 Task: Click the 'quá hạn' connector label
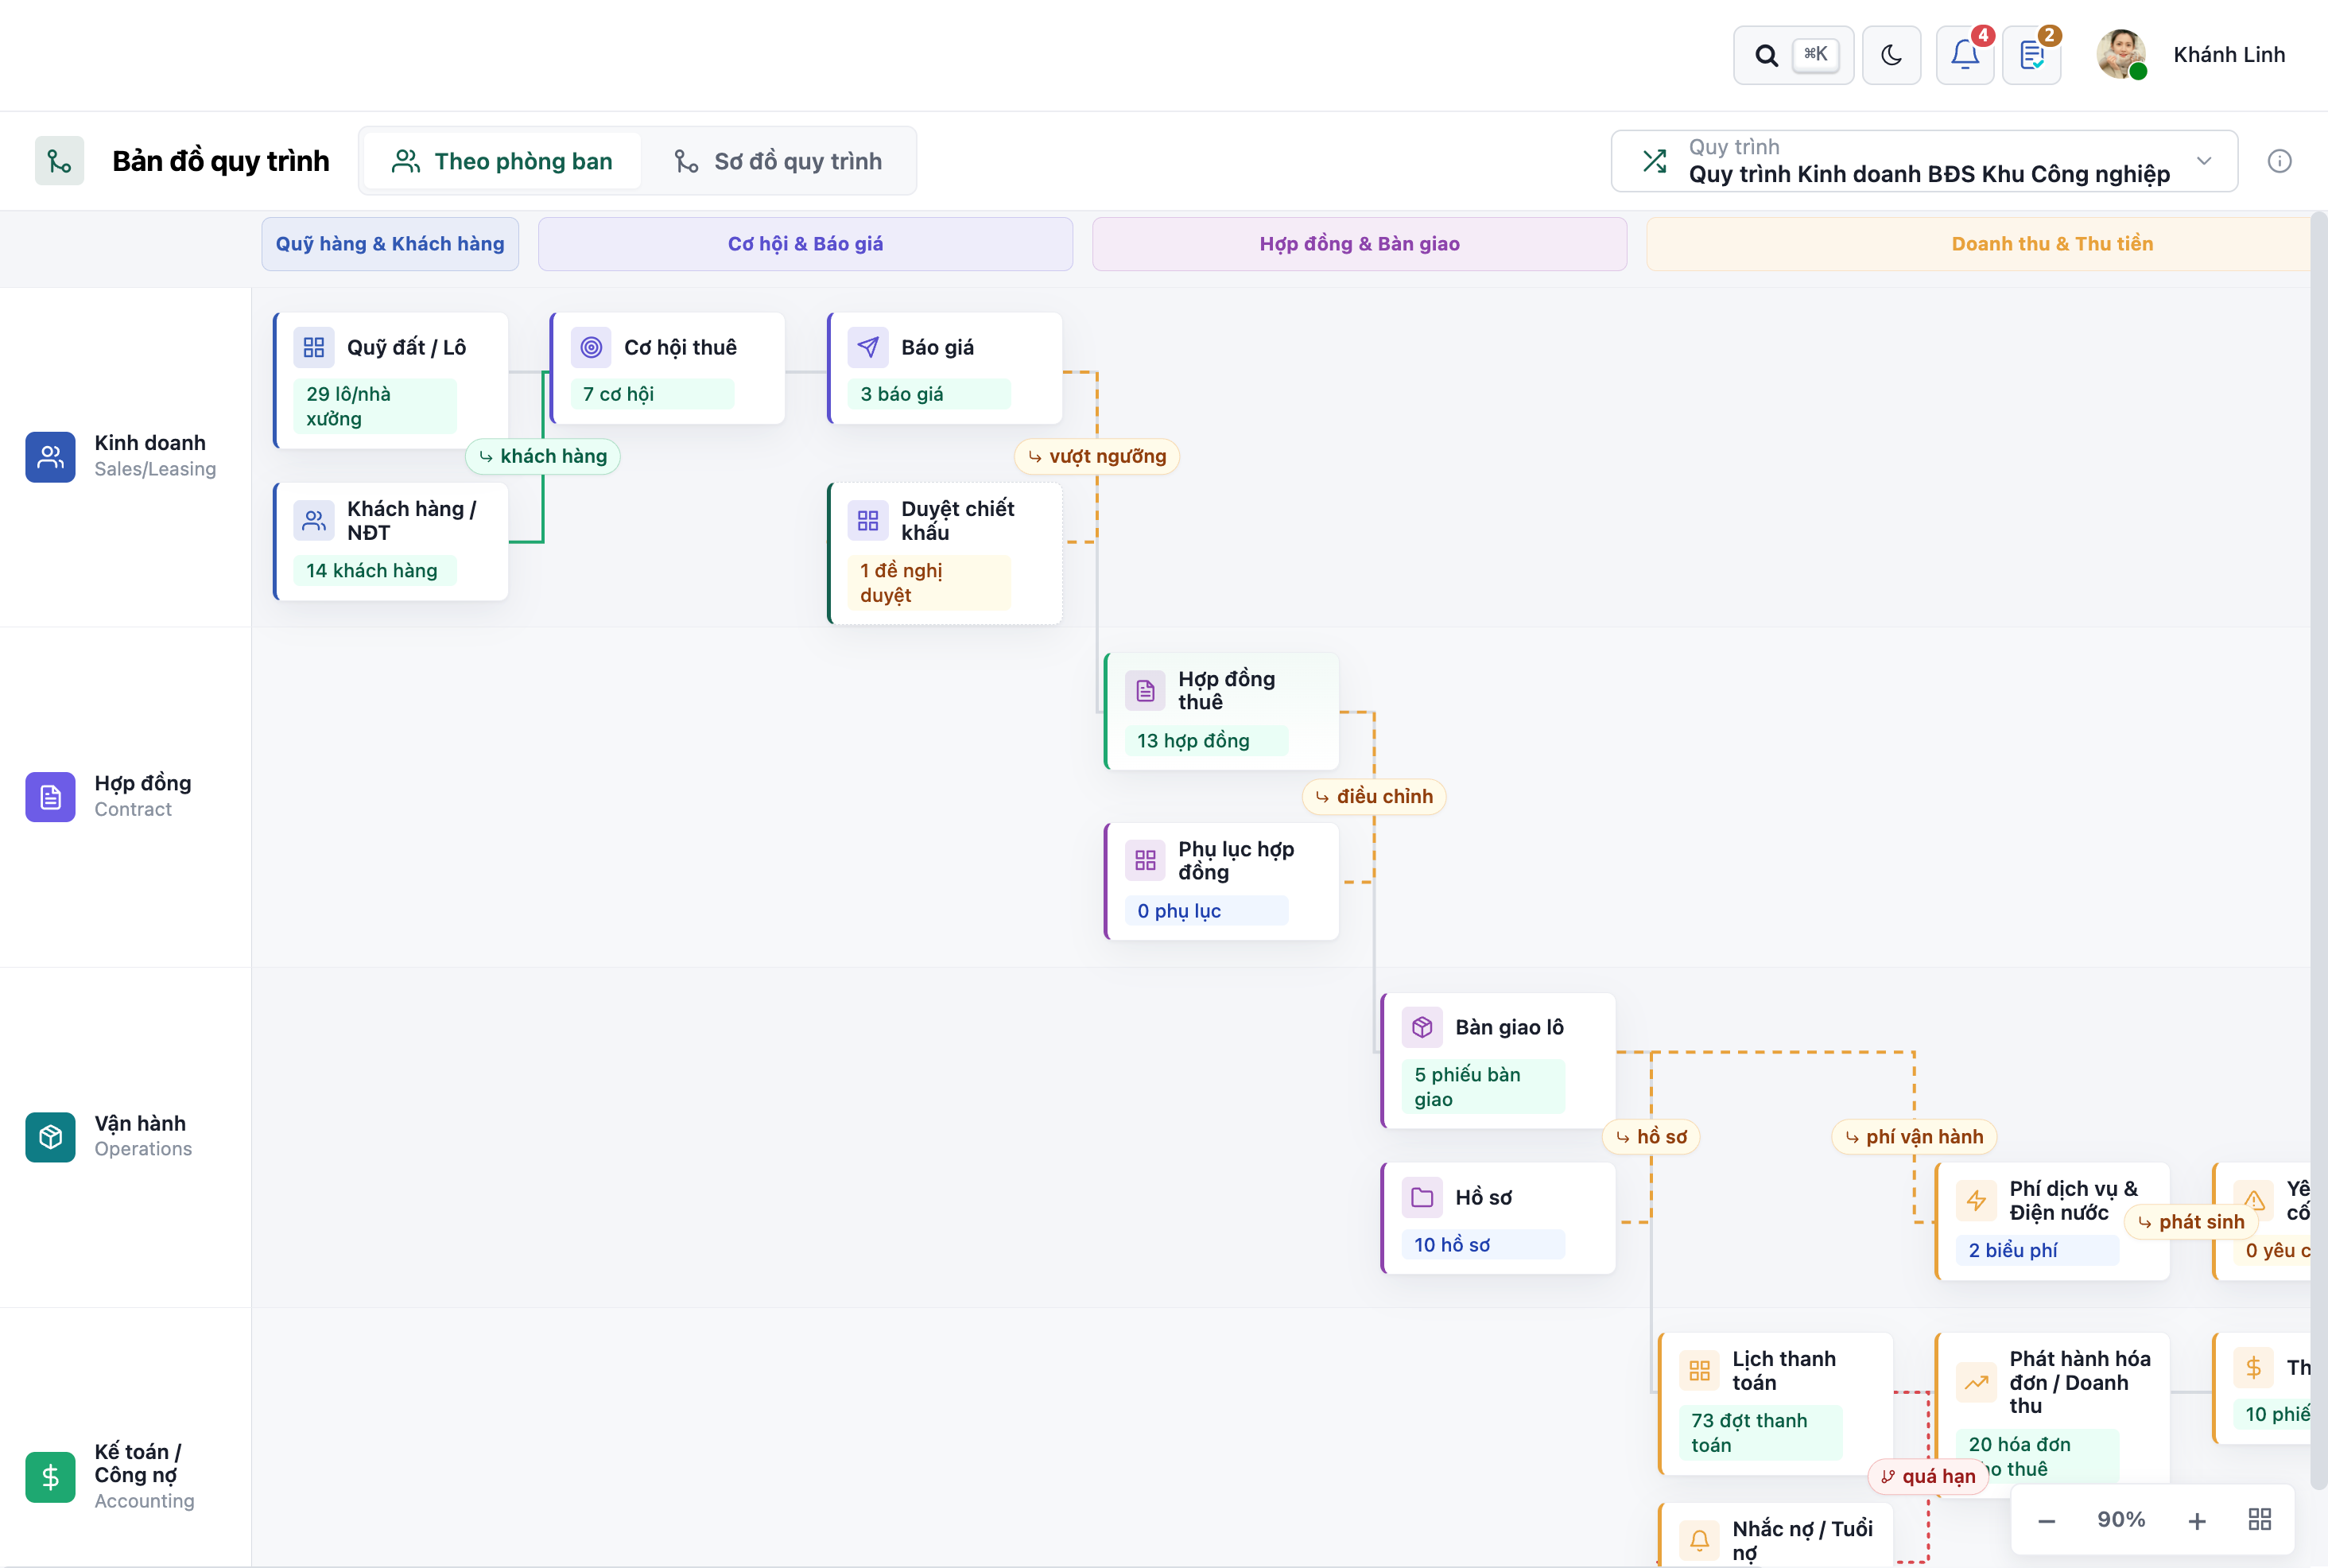click(1928, 1476)
